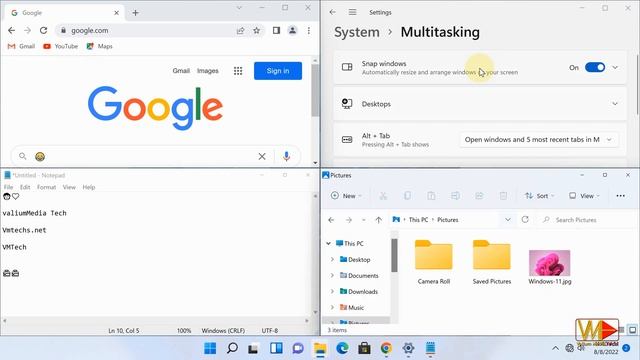This screenshot has width=640, height=360.
Task: Open View dropdown in File Explorer
Action: tap(584, 196)
